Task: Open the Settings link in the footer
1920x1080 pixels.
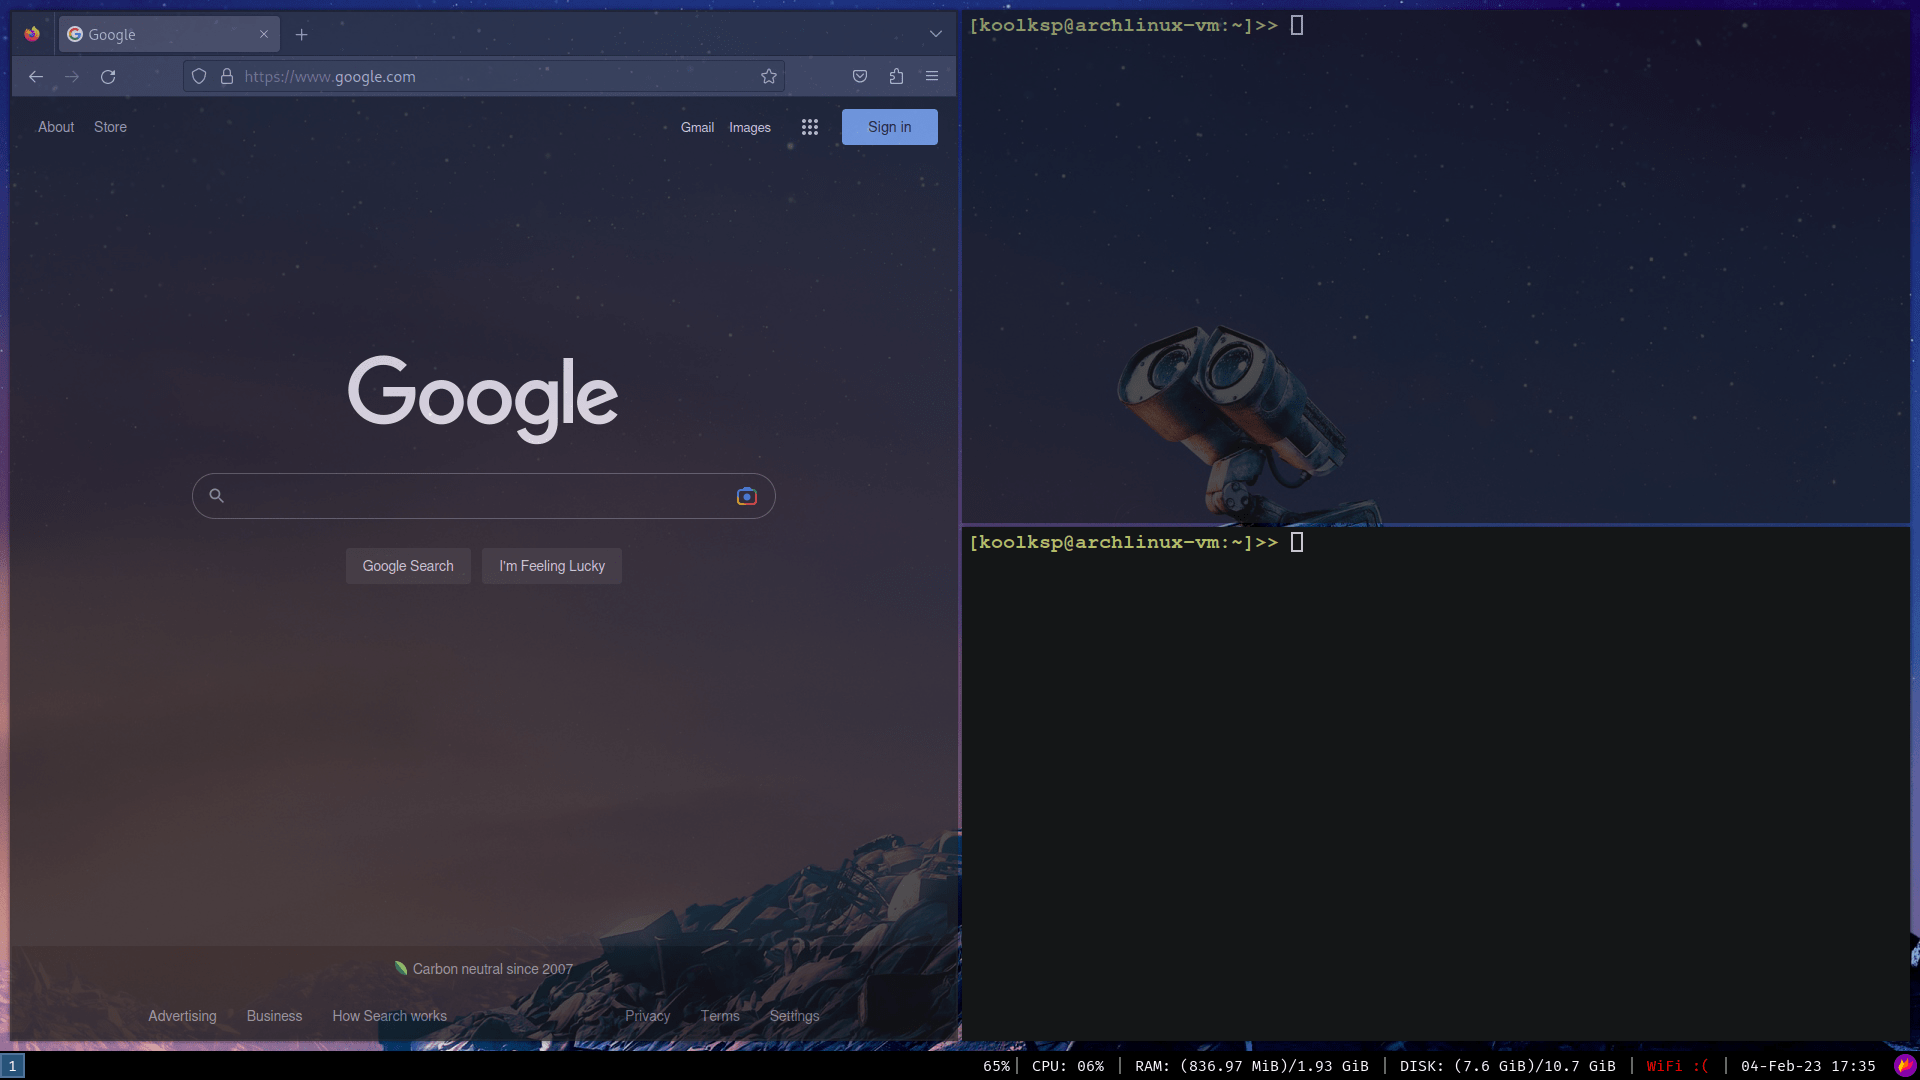Action: [x=794, y=1016]
